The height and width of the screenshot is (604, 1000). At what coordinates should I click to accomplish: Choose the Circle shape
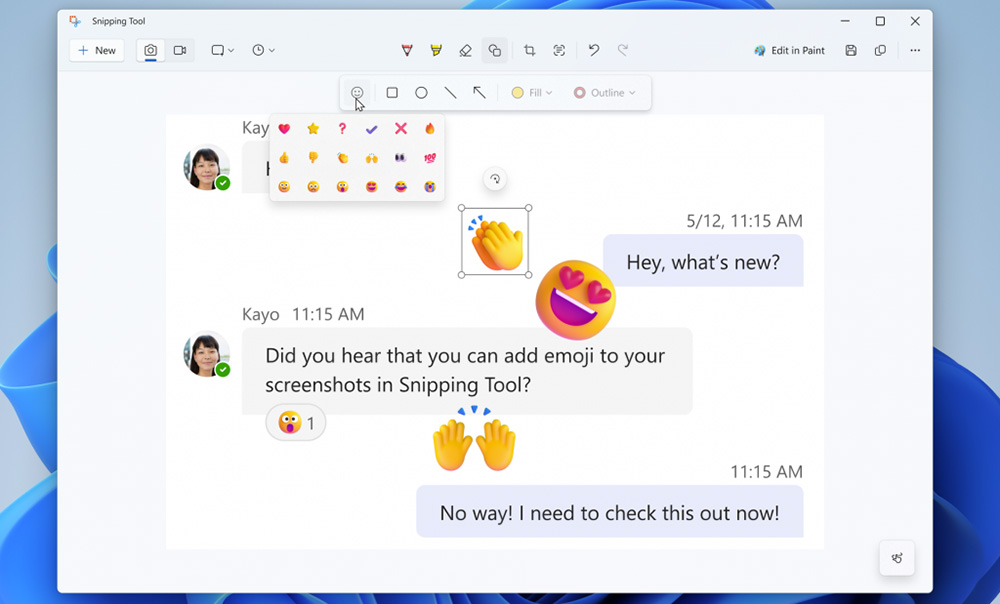tap(421, 93)
